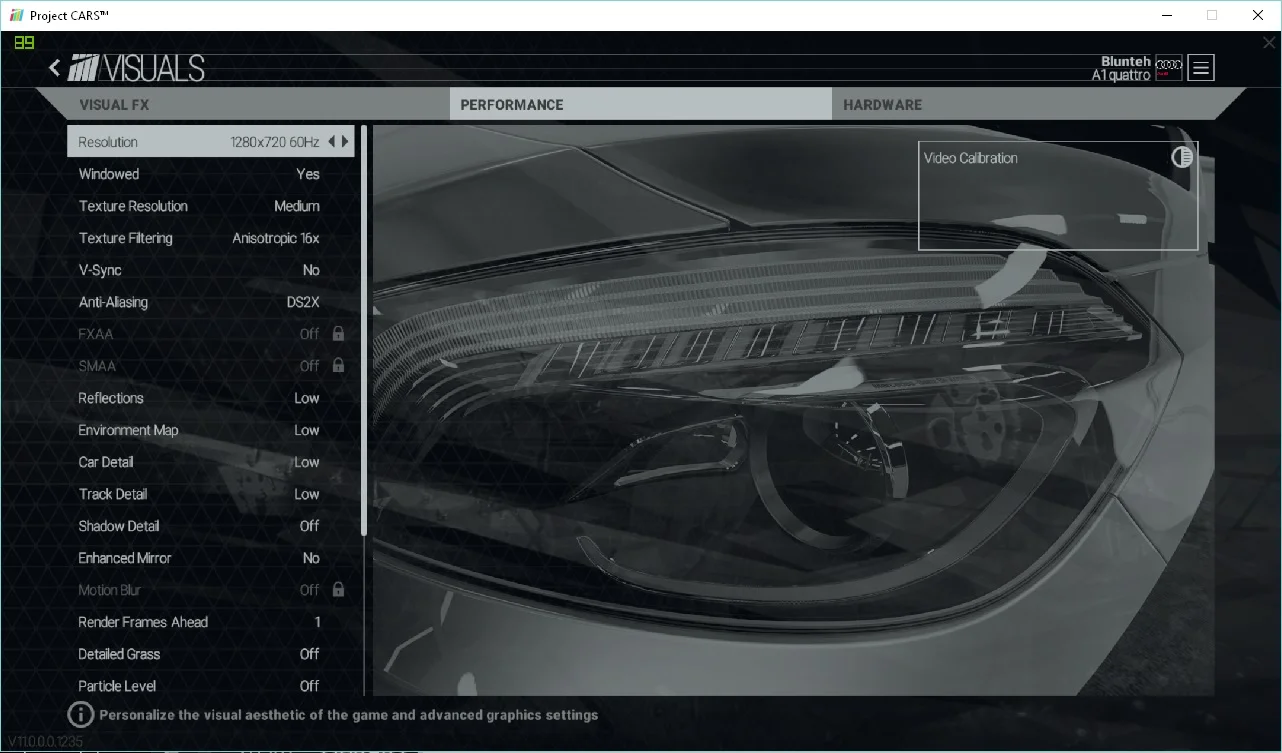Change the Texture Resolution value
This screenshot has height=753, width=1282.
click(x=211, y=206)
